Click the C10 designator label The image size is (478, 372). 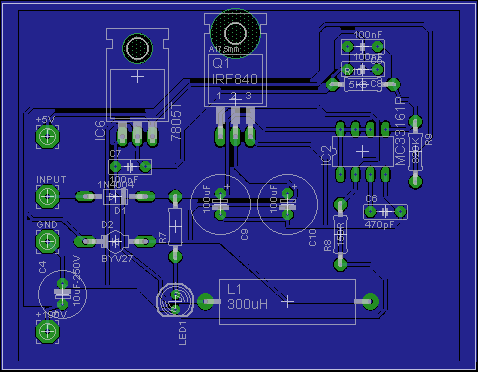[x=312, y=238]
